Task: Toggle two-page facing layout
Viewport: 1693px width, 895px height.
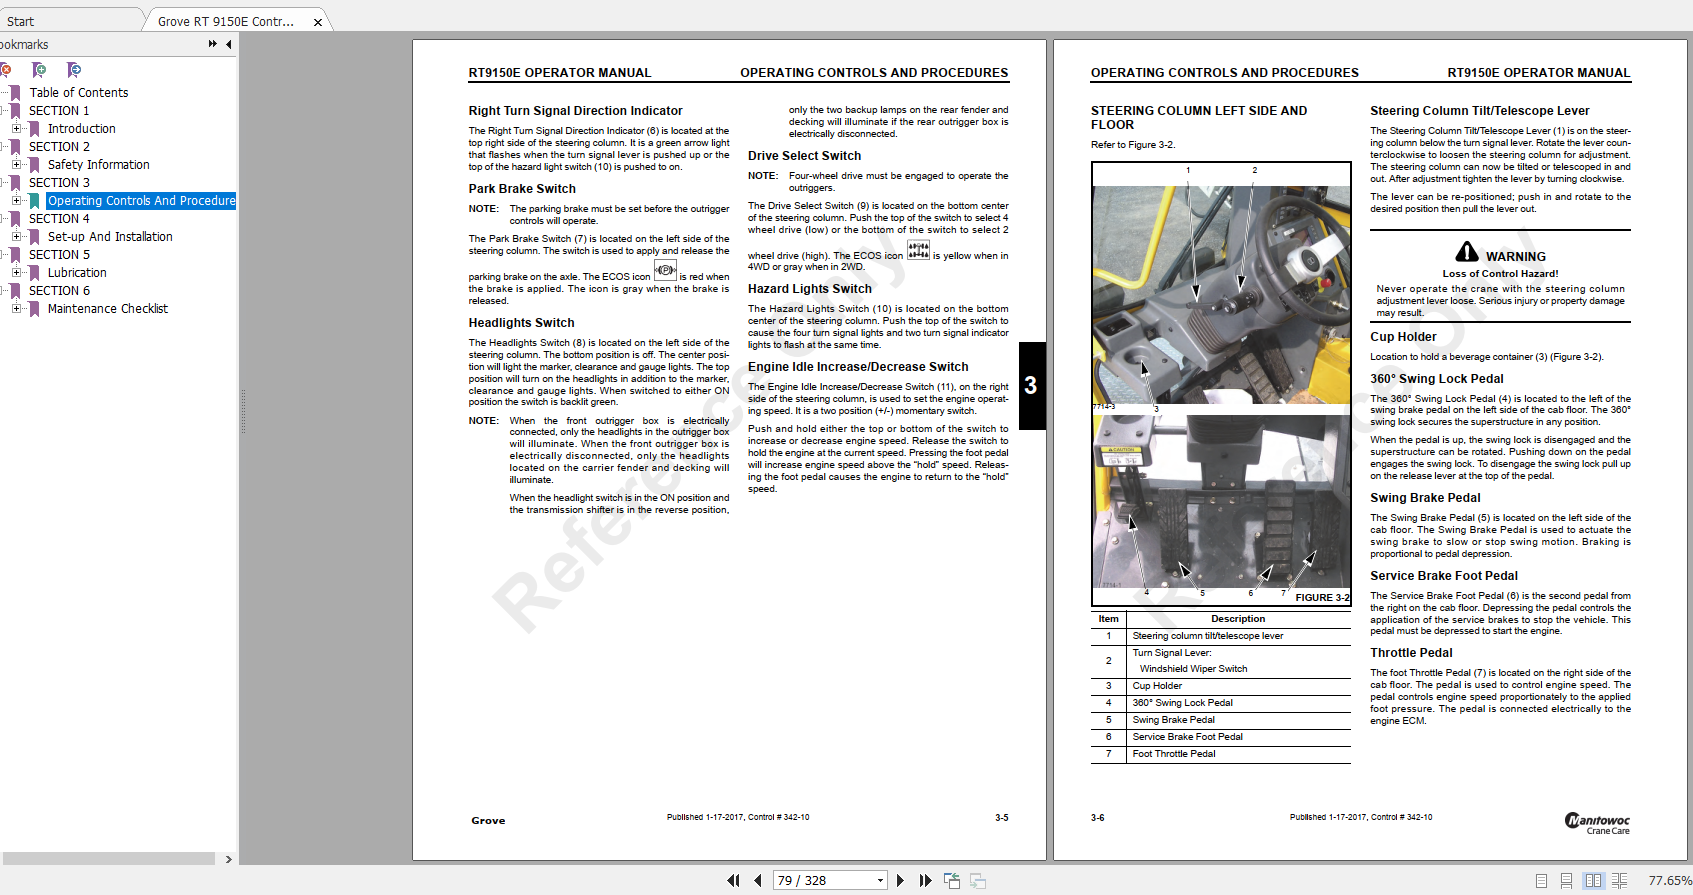Action: 1593,881
